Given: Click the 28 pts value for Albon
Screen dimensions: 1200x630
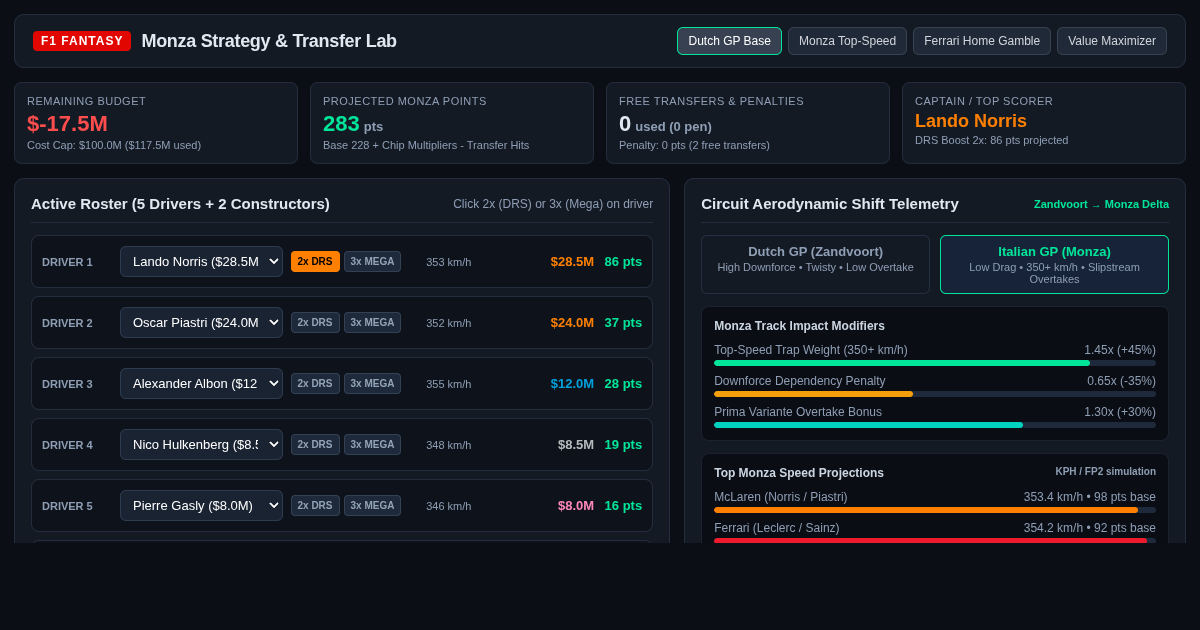Looking at the screenshot, I should [x=623, y=383].
